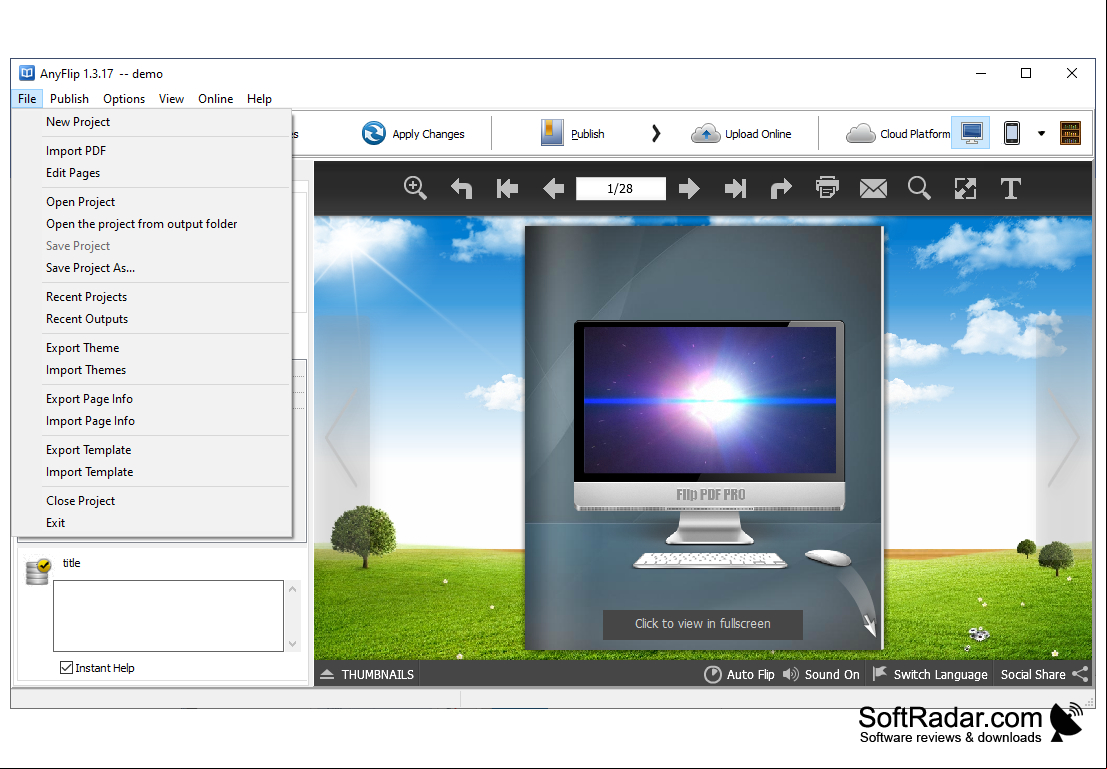Open search with the magnifier icon
The height and width of the screenshot is (769, 1107).
tap(919, 189)
